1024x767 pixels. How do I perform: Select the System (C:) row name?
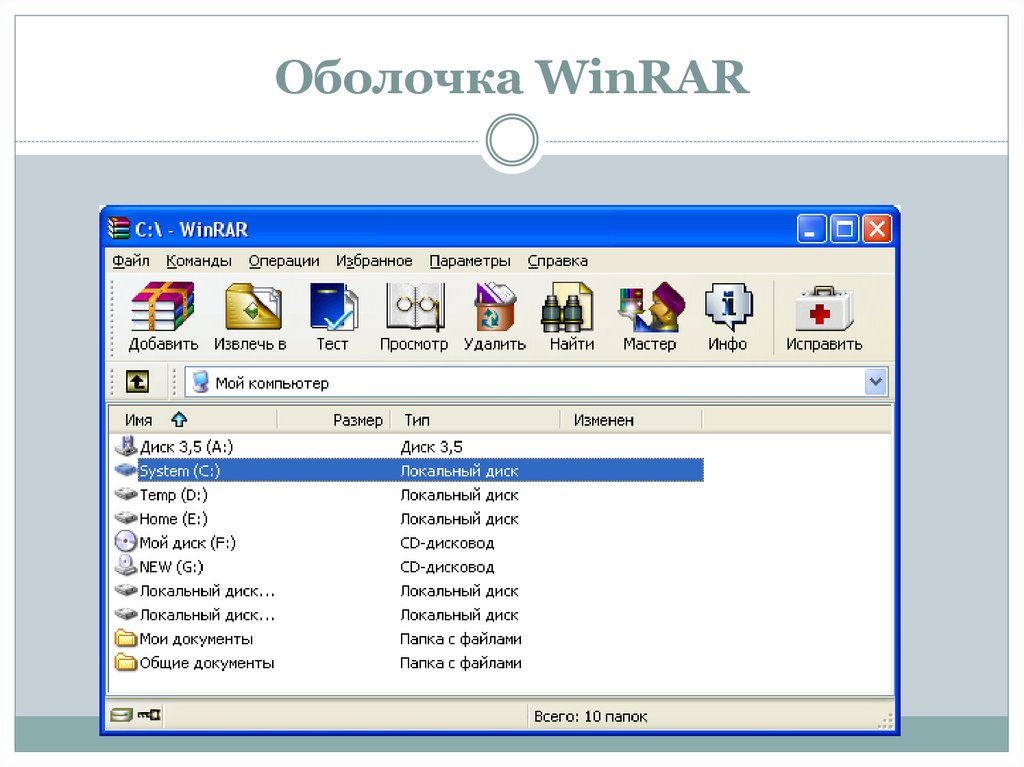click(180, 470)
